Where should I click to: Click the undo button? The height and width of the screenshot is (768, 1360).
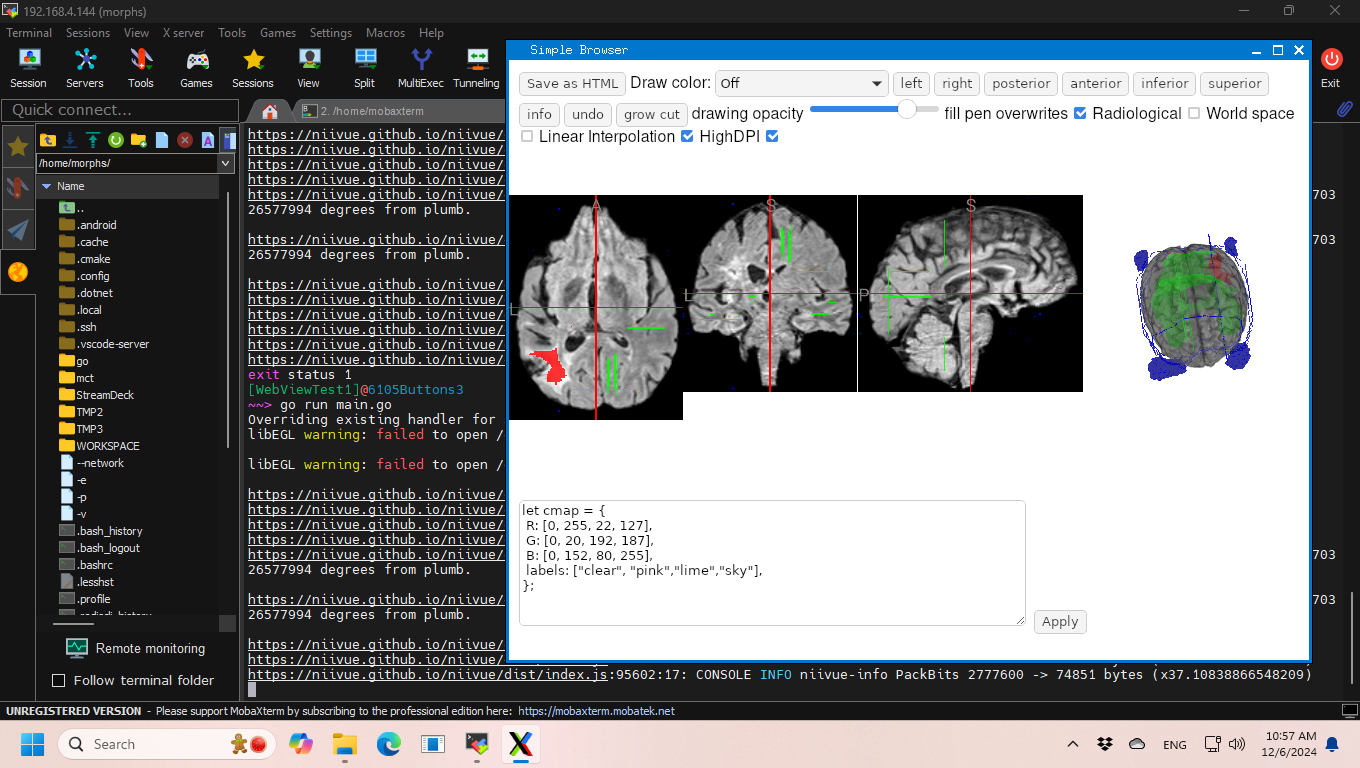click(588, 114)
